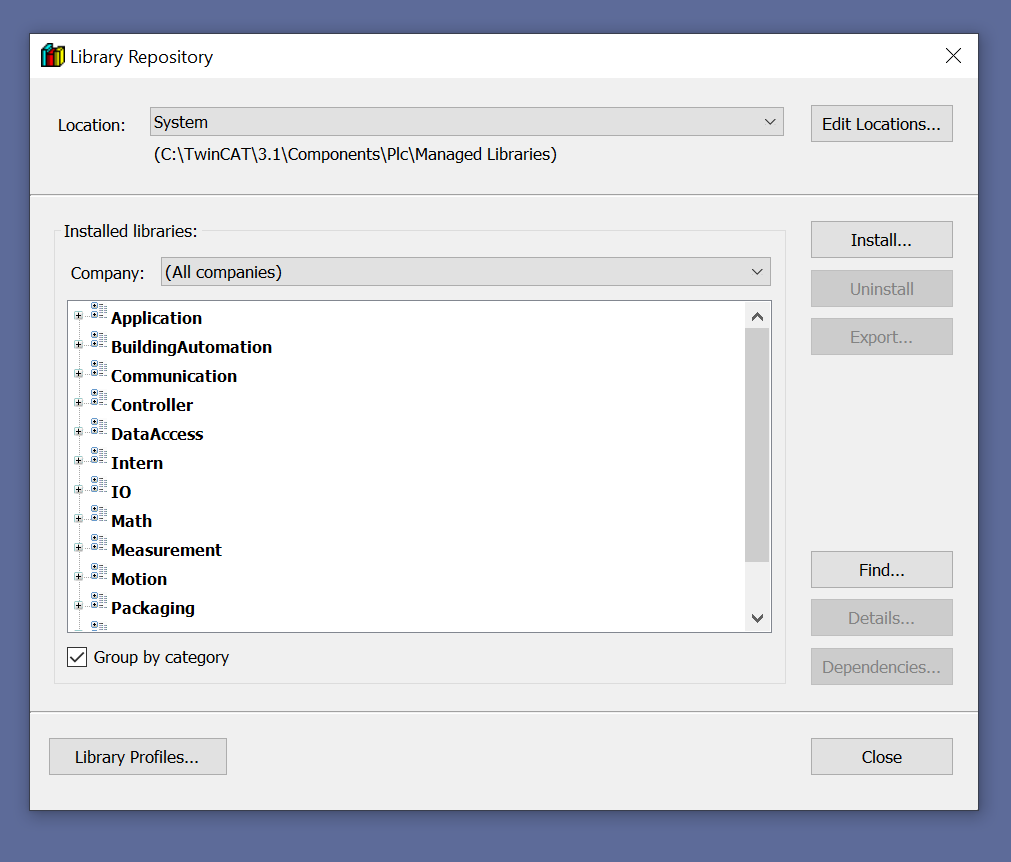Expand the Communication tree node

click(78, 373)
